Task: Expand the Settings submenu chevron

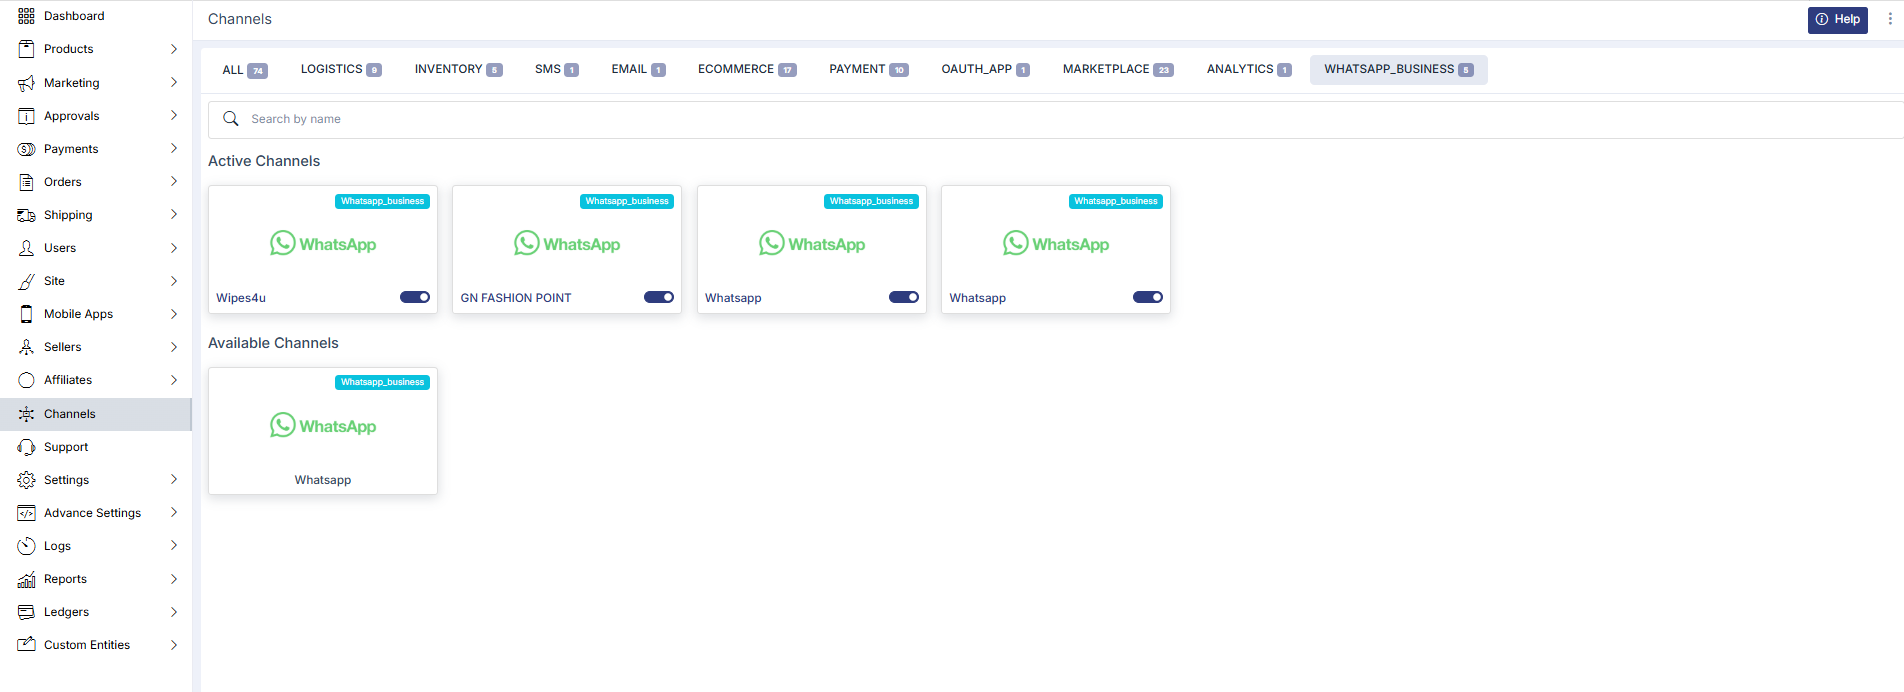Action: point(174,479)
